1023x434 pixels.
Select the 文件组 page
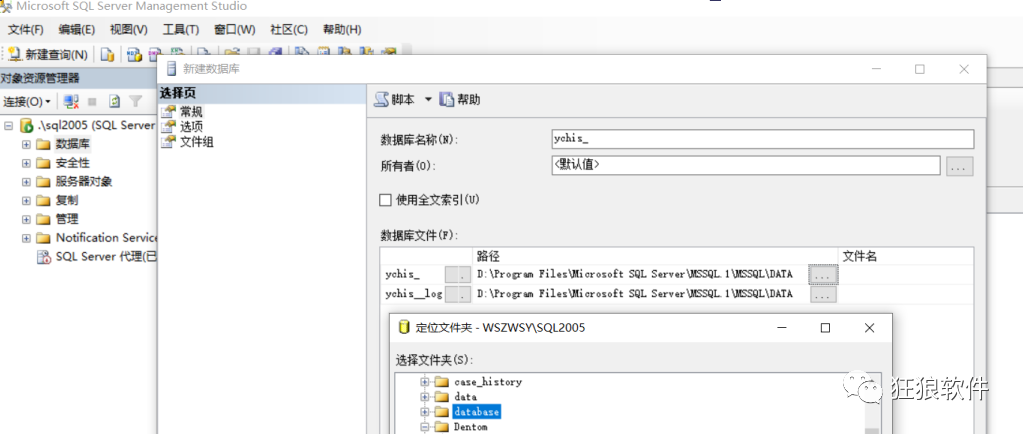[196, 141]
